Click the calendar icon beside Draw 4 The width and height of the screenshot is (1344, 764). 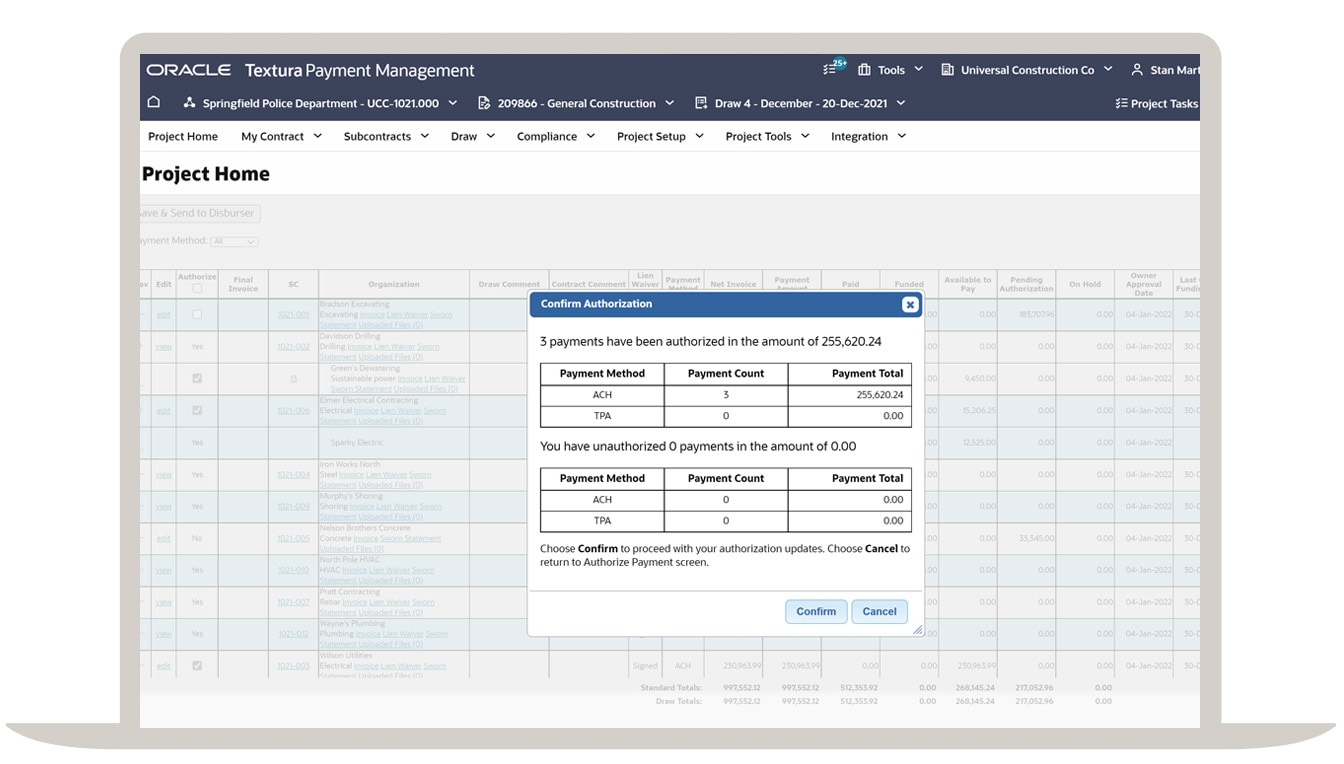[x=700, y=103]
